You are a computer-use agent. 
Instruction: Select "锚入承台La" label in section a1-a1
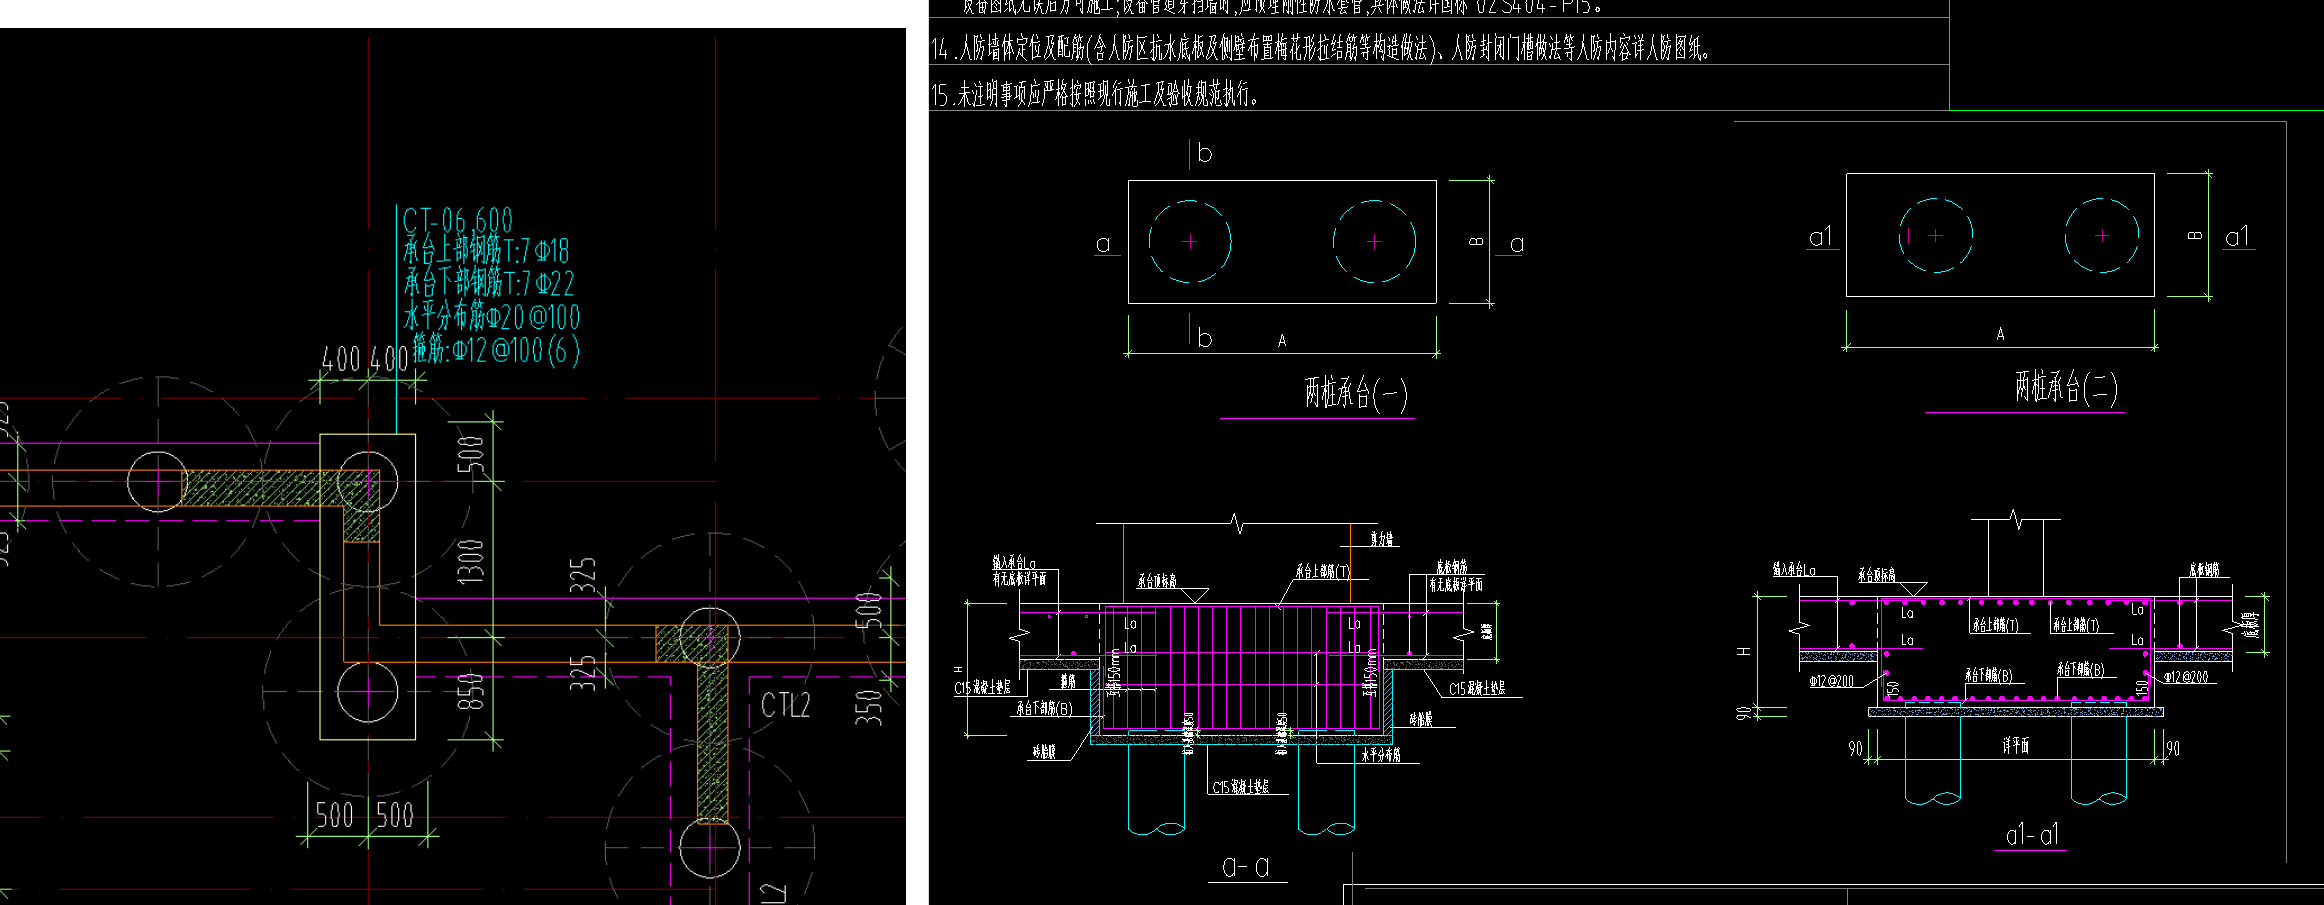pyautogui.click(x=1794, y=569)
